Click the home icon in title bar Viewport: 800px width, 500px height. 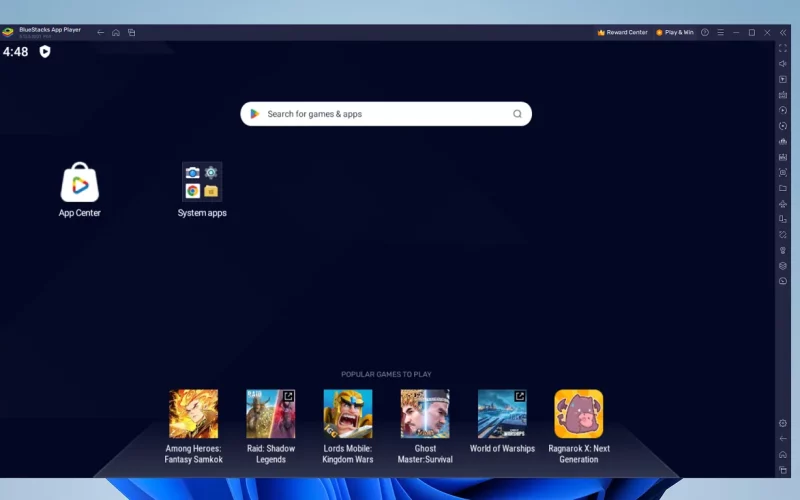point(116,32)
